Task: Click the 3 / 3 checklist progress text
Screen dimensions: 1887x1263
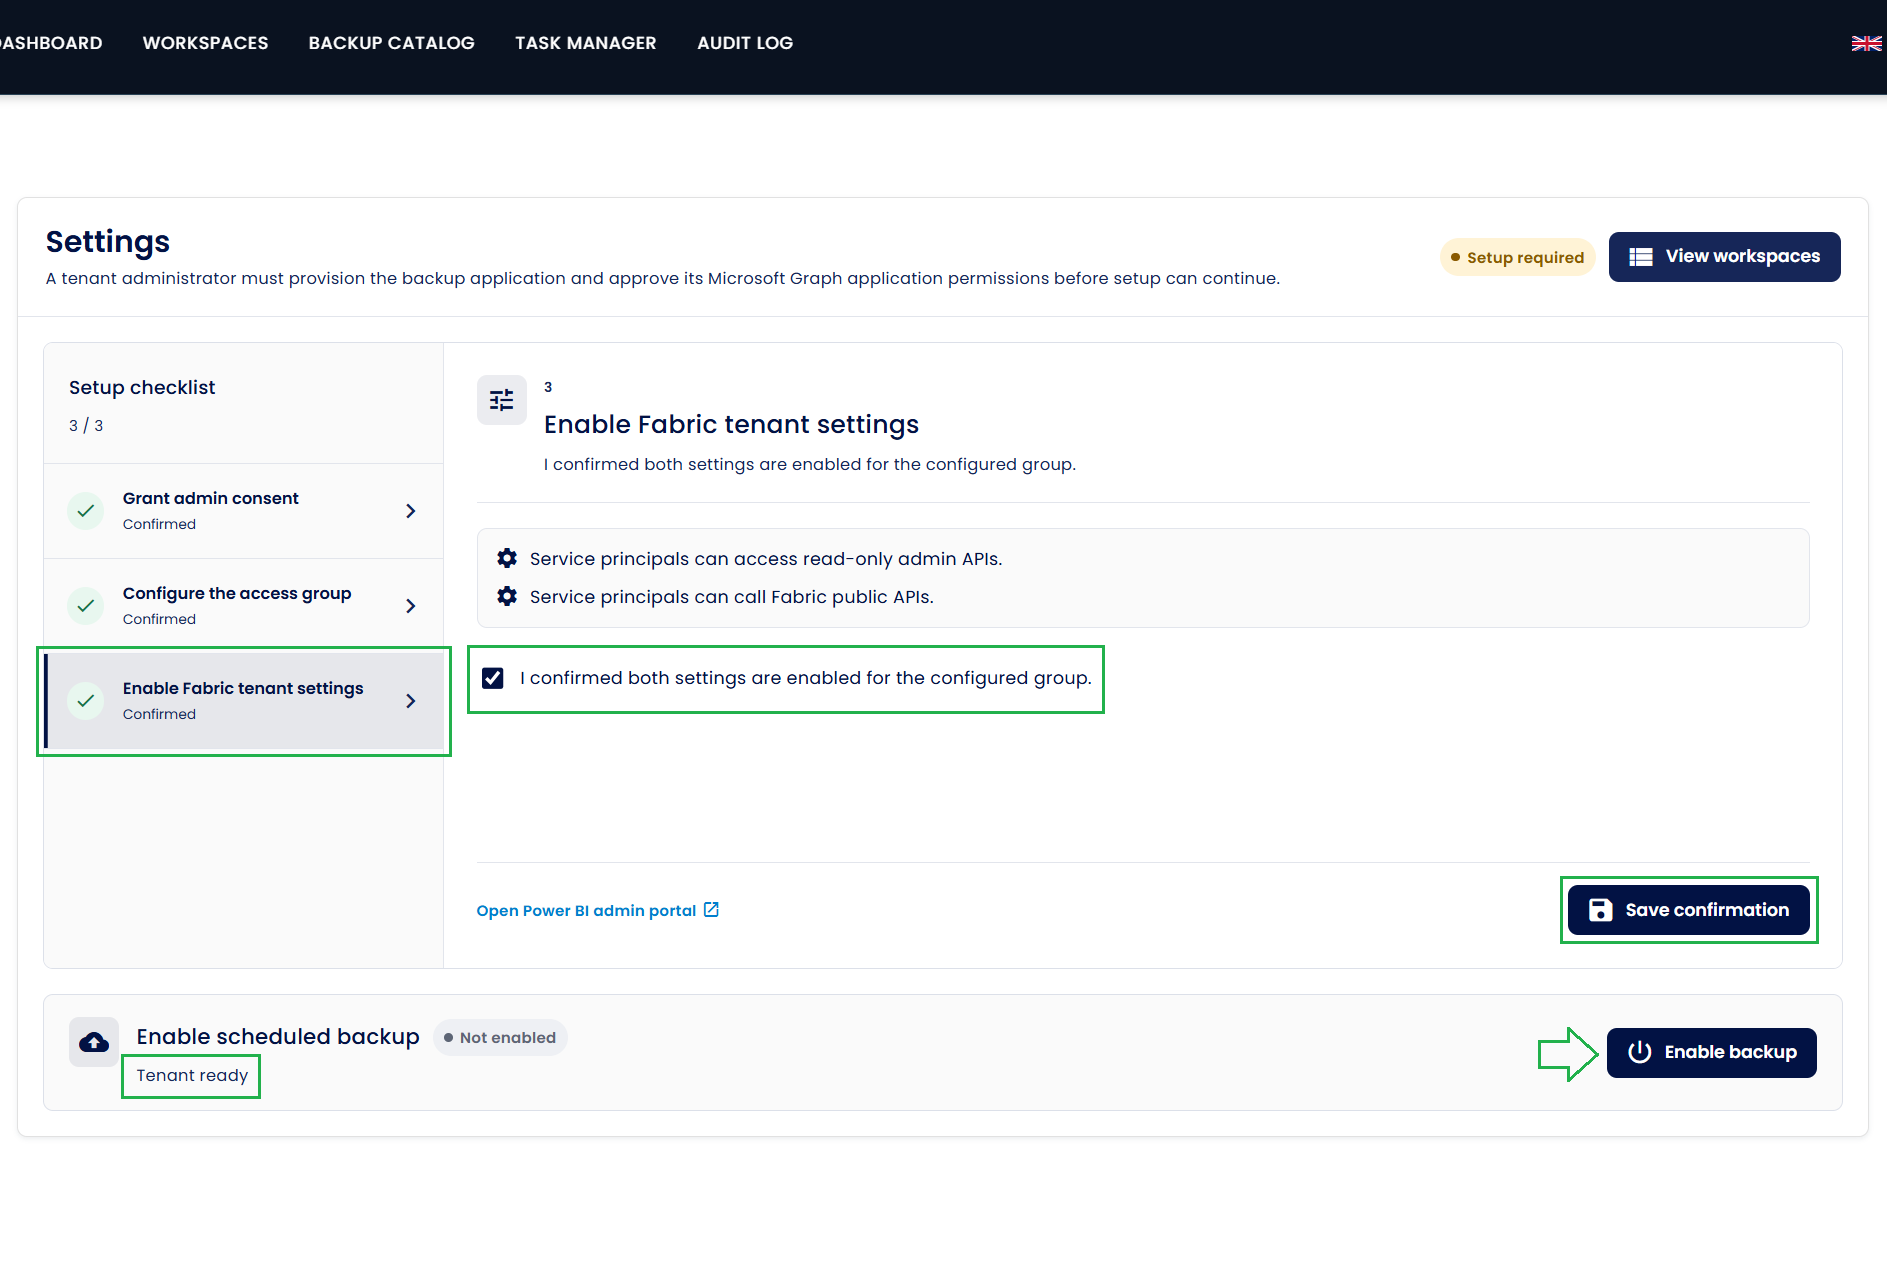Action: click(x=86, y=425)
